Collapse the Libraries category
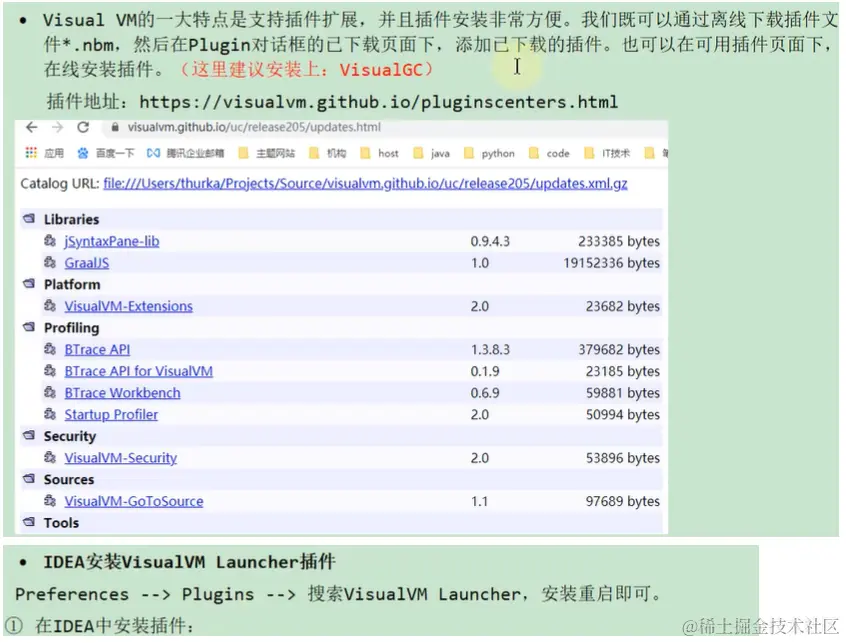 coord(29,218)
